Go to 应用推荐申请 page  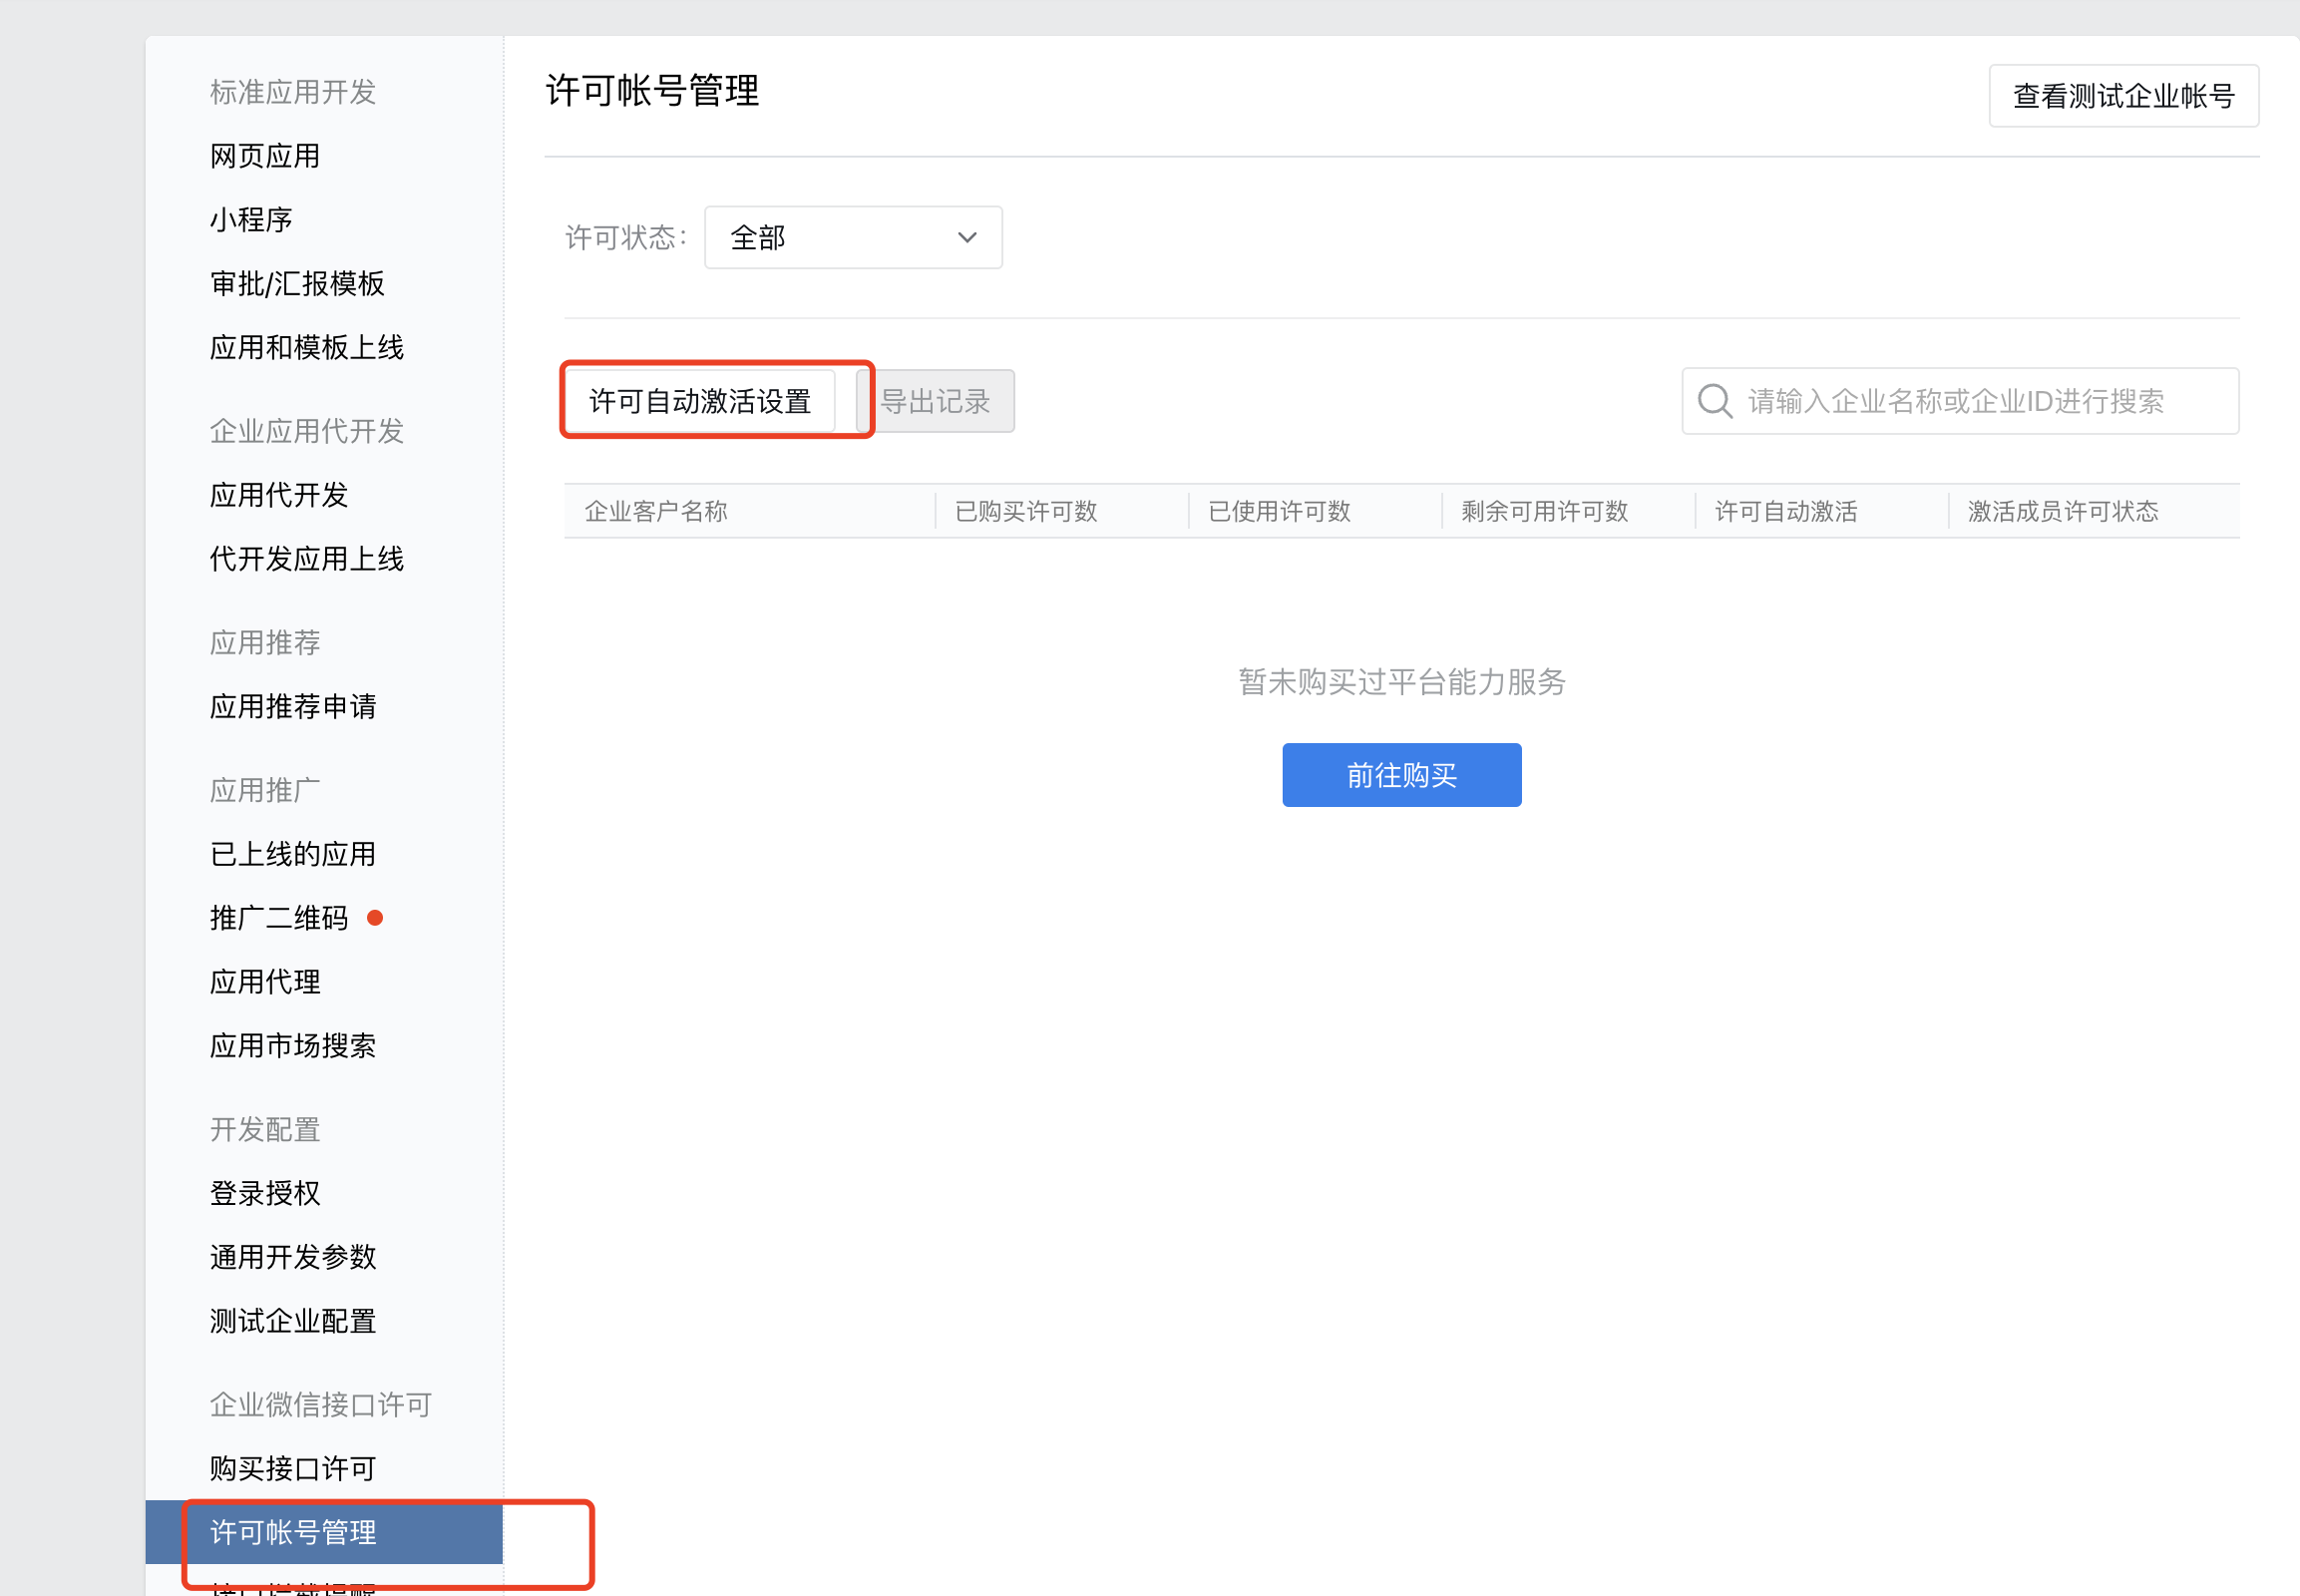[293, 706]
